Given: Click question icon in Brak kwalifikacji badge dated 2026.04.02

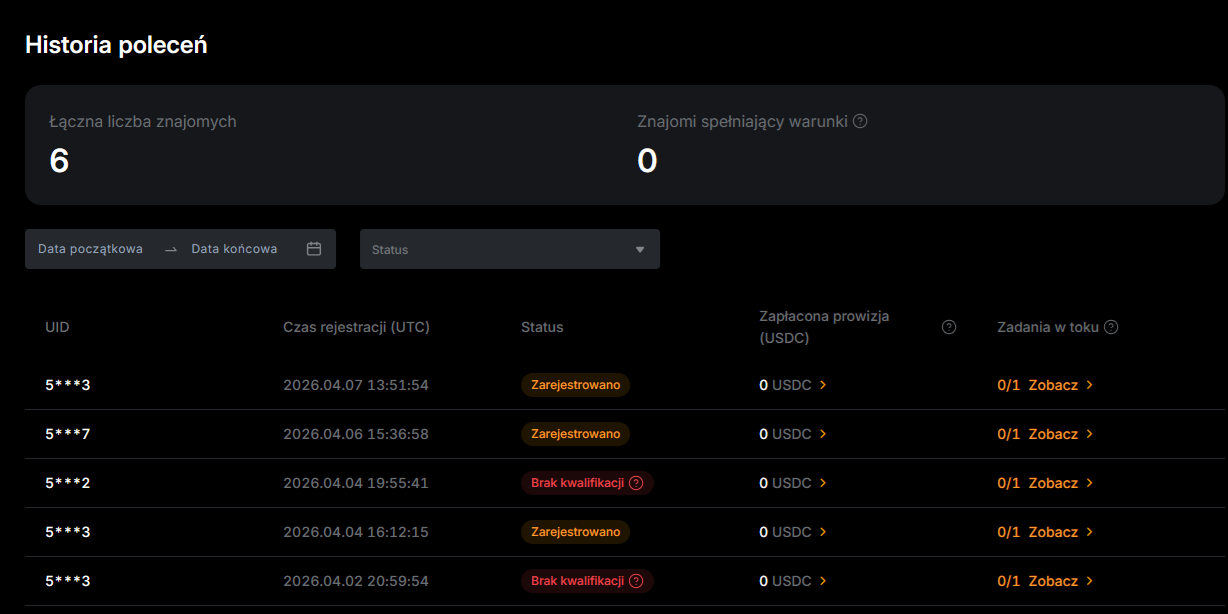Looking at the screenshot, I should click(636, 581).
